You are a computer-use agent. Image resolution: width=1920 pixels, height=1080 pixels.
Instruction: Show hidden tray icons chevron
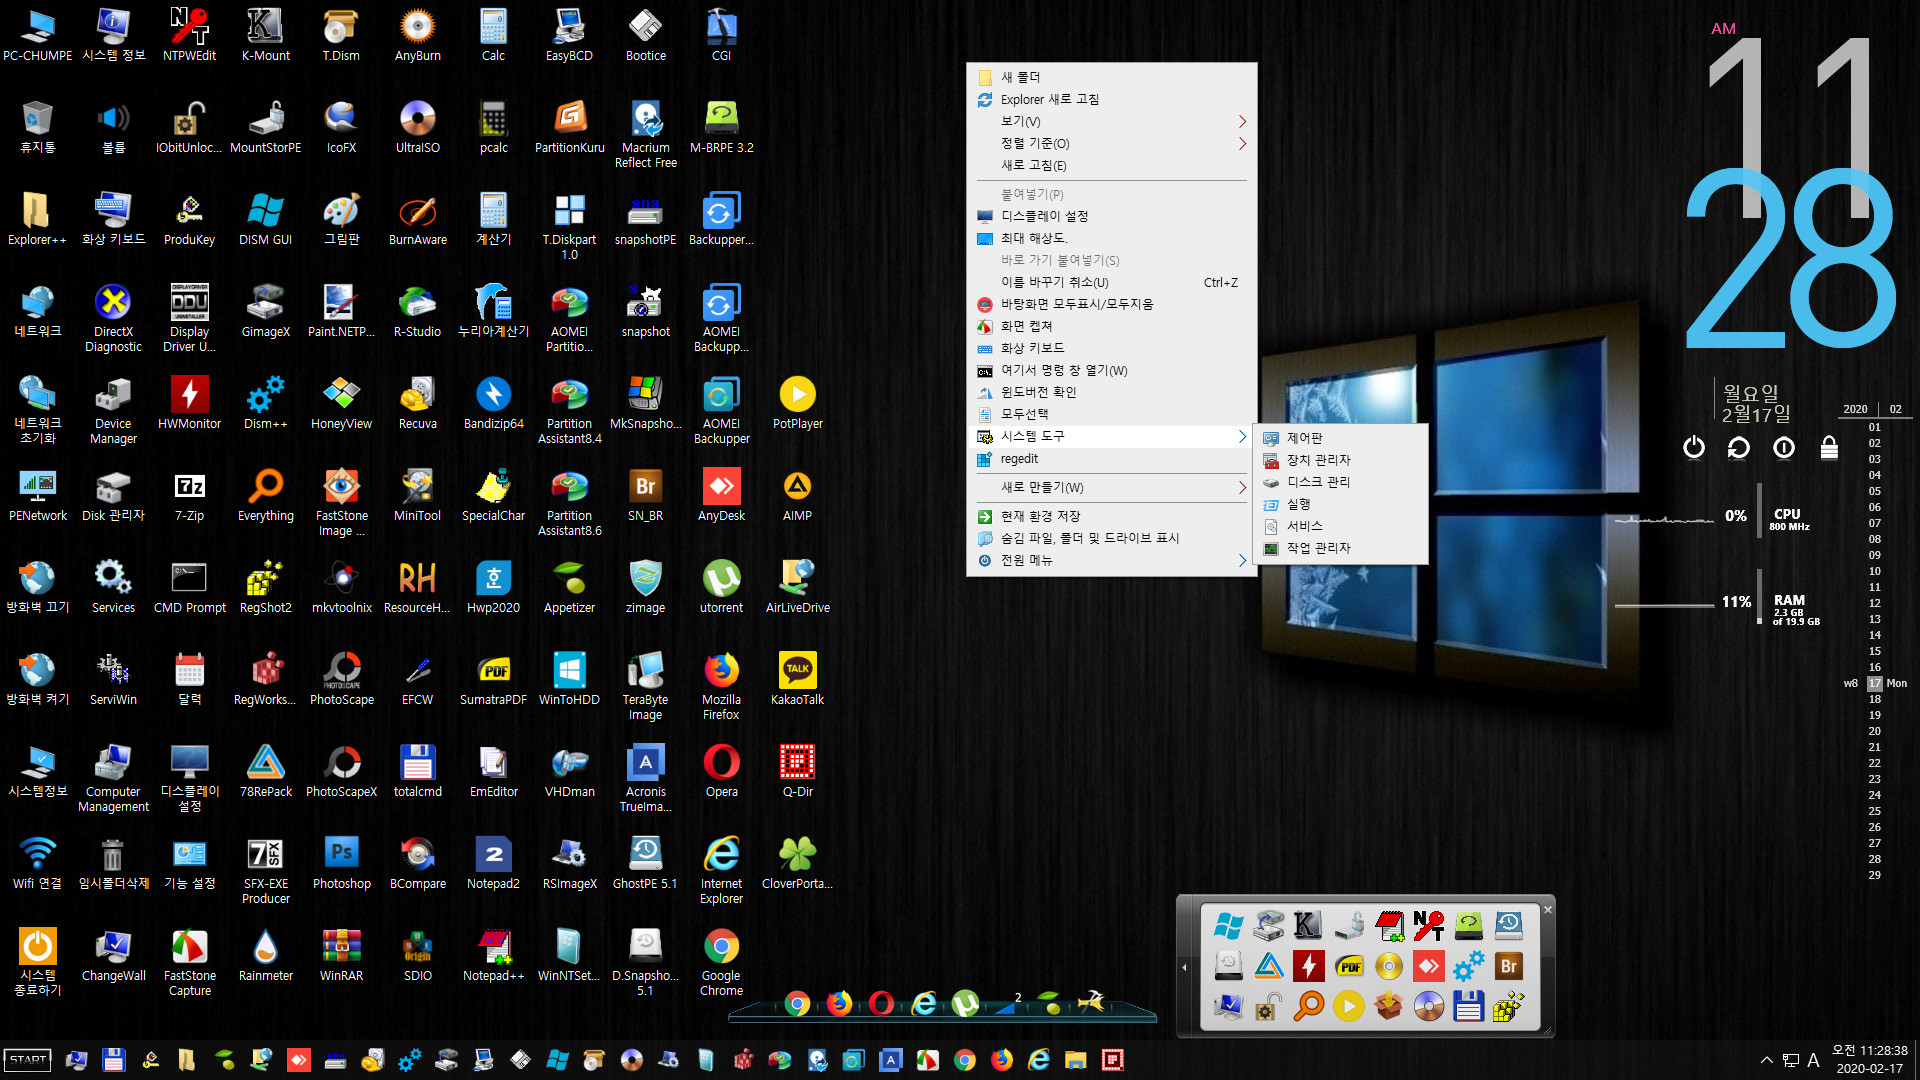tap(1767, 1060)
